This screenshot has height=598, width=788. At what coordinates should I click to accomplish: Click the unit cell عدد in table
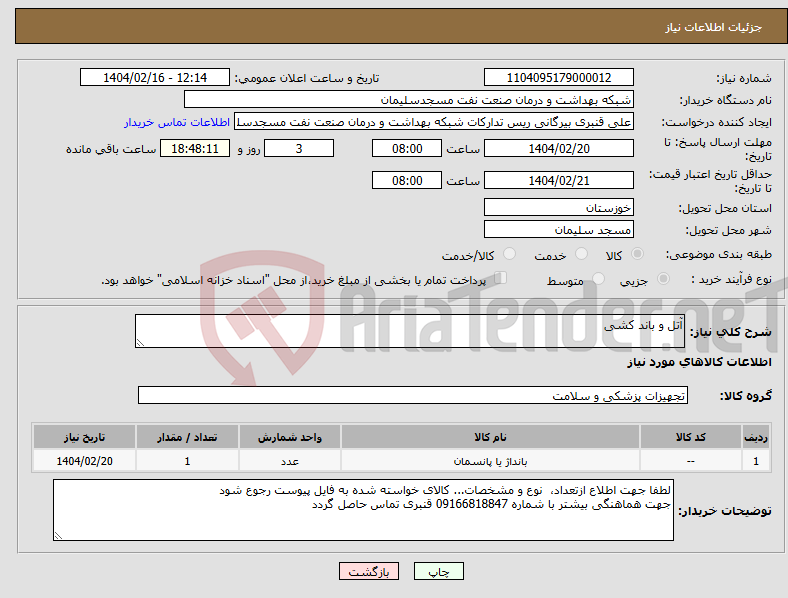(x=290, y=461)
